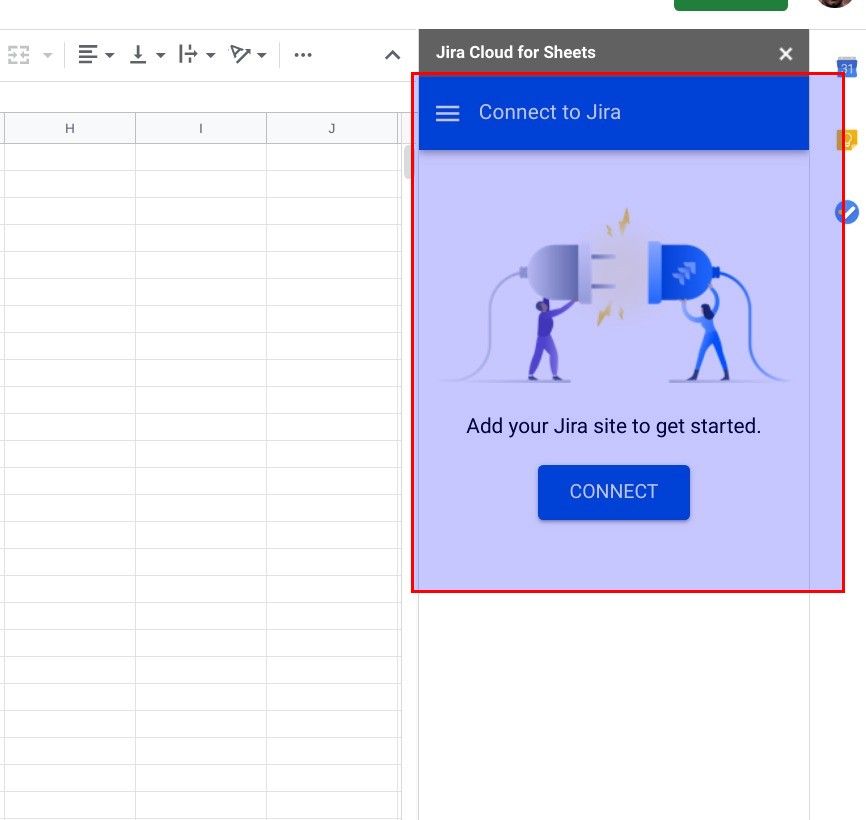866x820 pixels.
Task: Click the 'Connect to Jira' heading text
Action: click(x=550, y=112)
